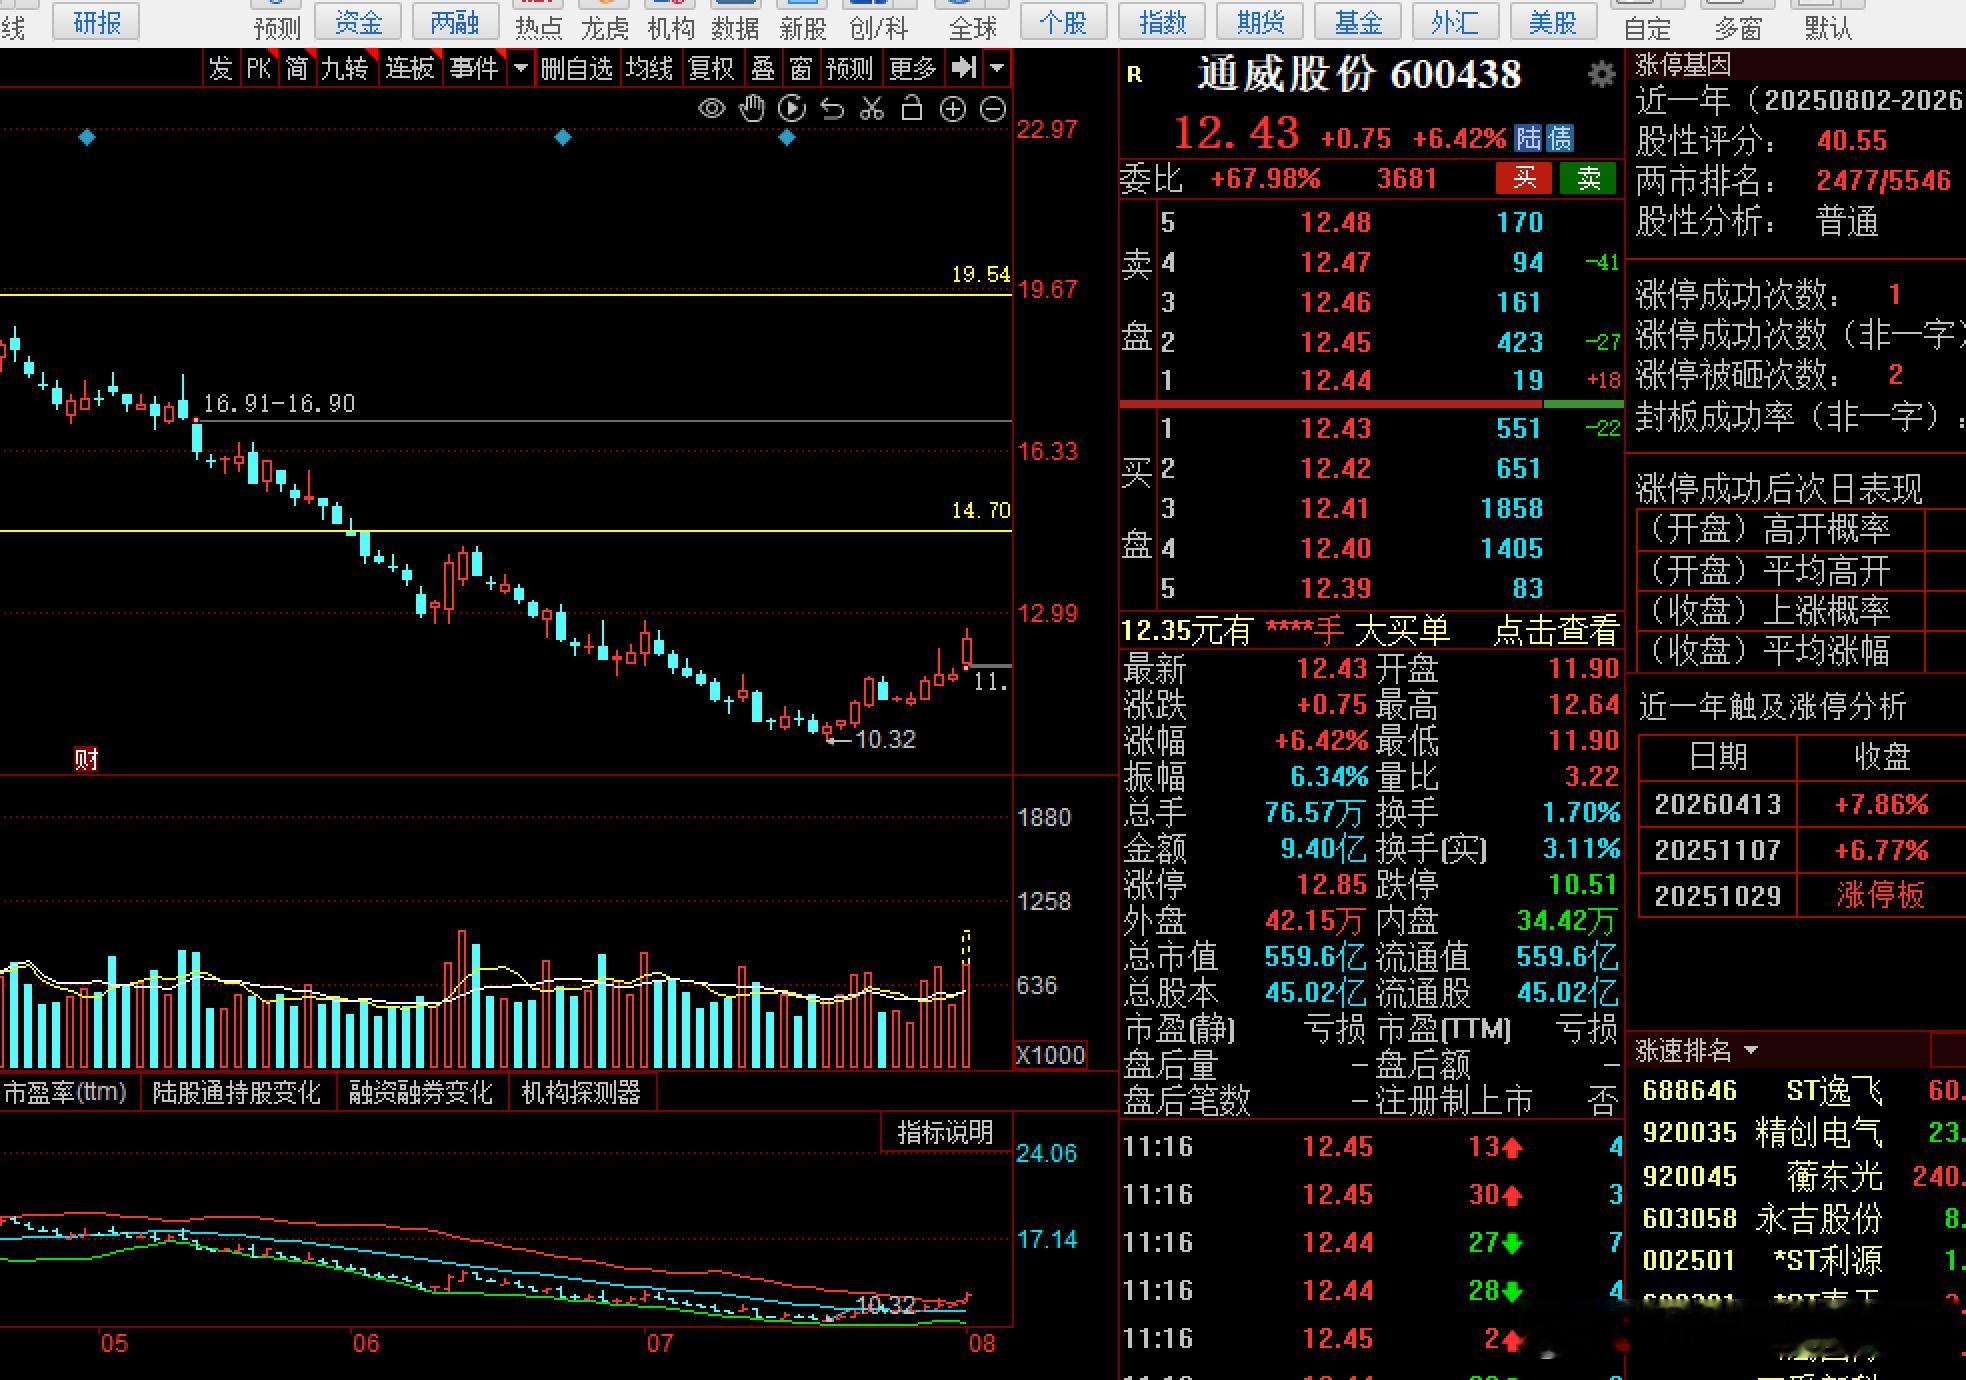Click the 发 button on chart toolbar

point(221,68)
